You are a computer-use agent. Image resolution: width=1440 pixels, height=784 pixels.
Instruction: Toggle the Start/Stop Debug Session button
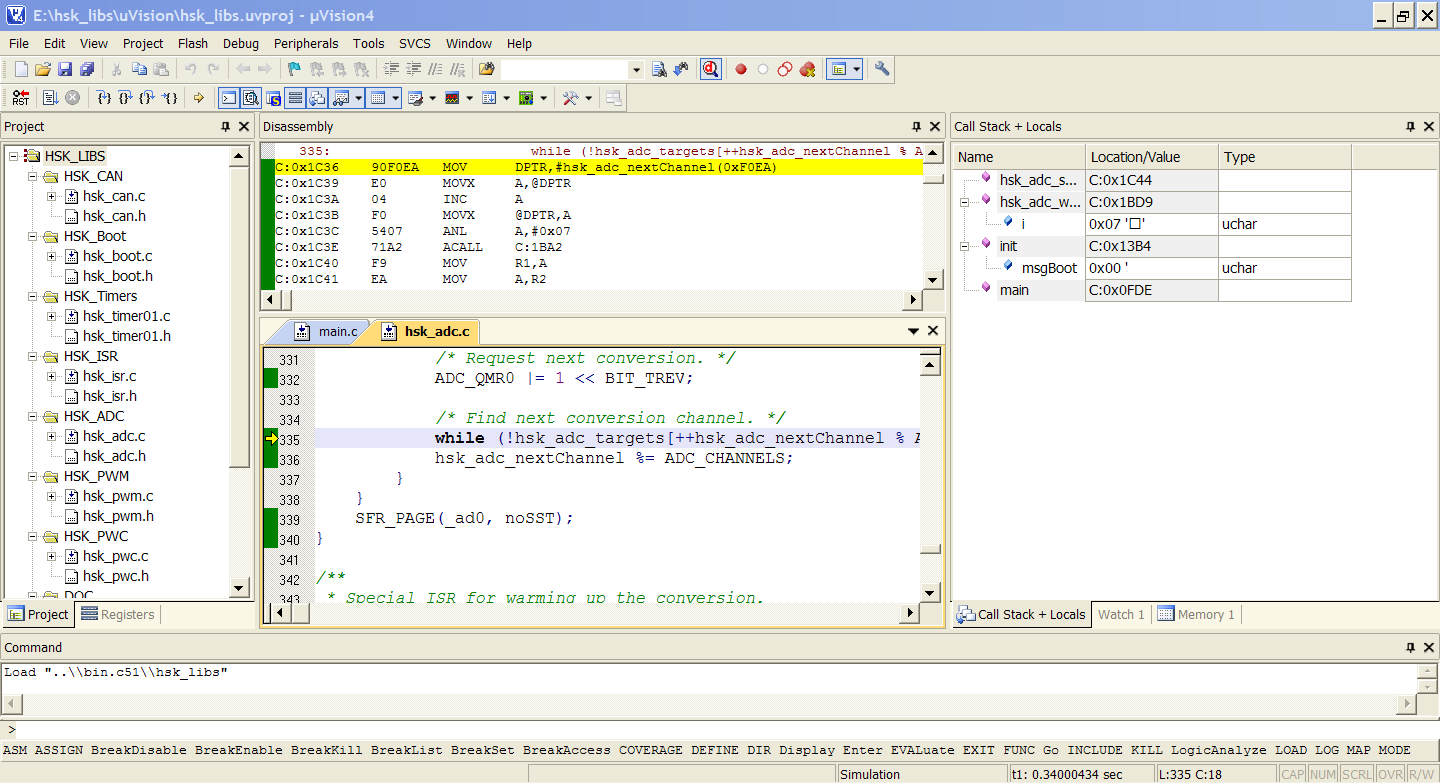coord(710,69)
